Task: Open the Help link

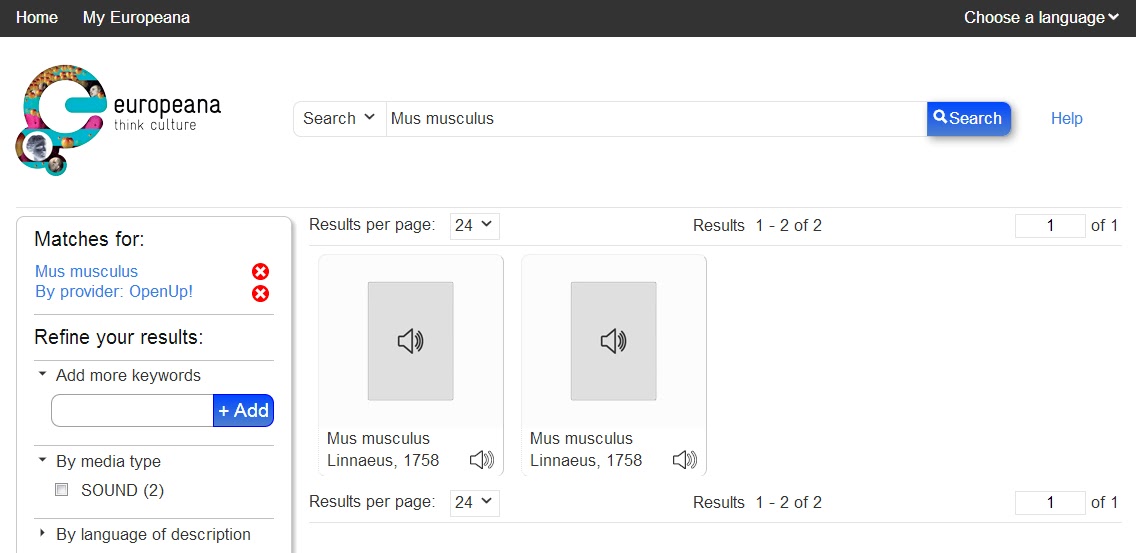Action: pos(1066,118)
